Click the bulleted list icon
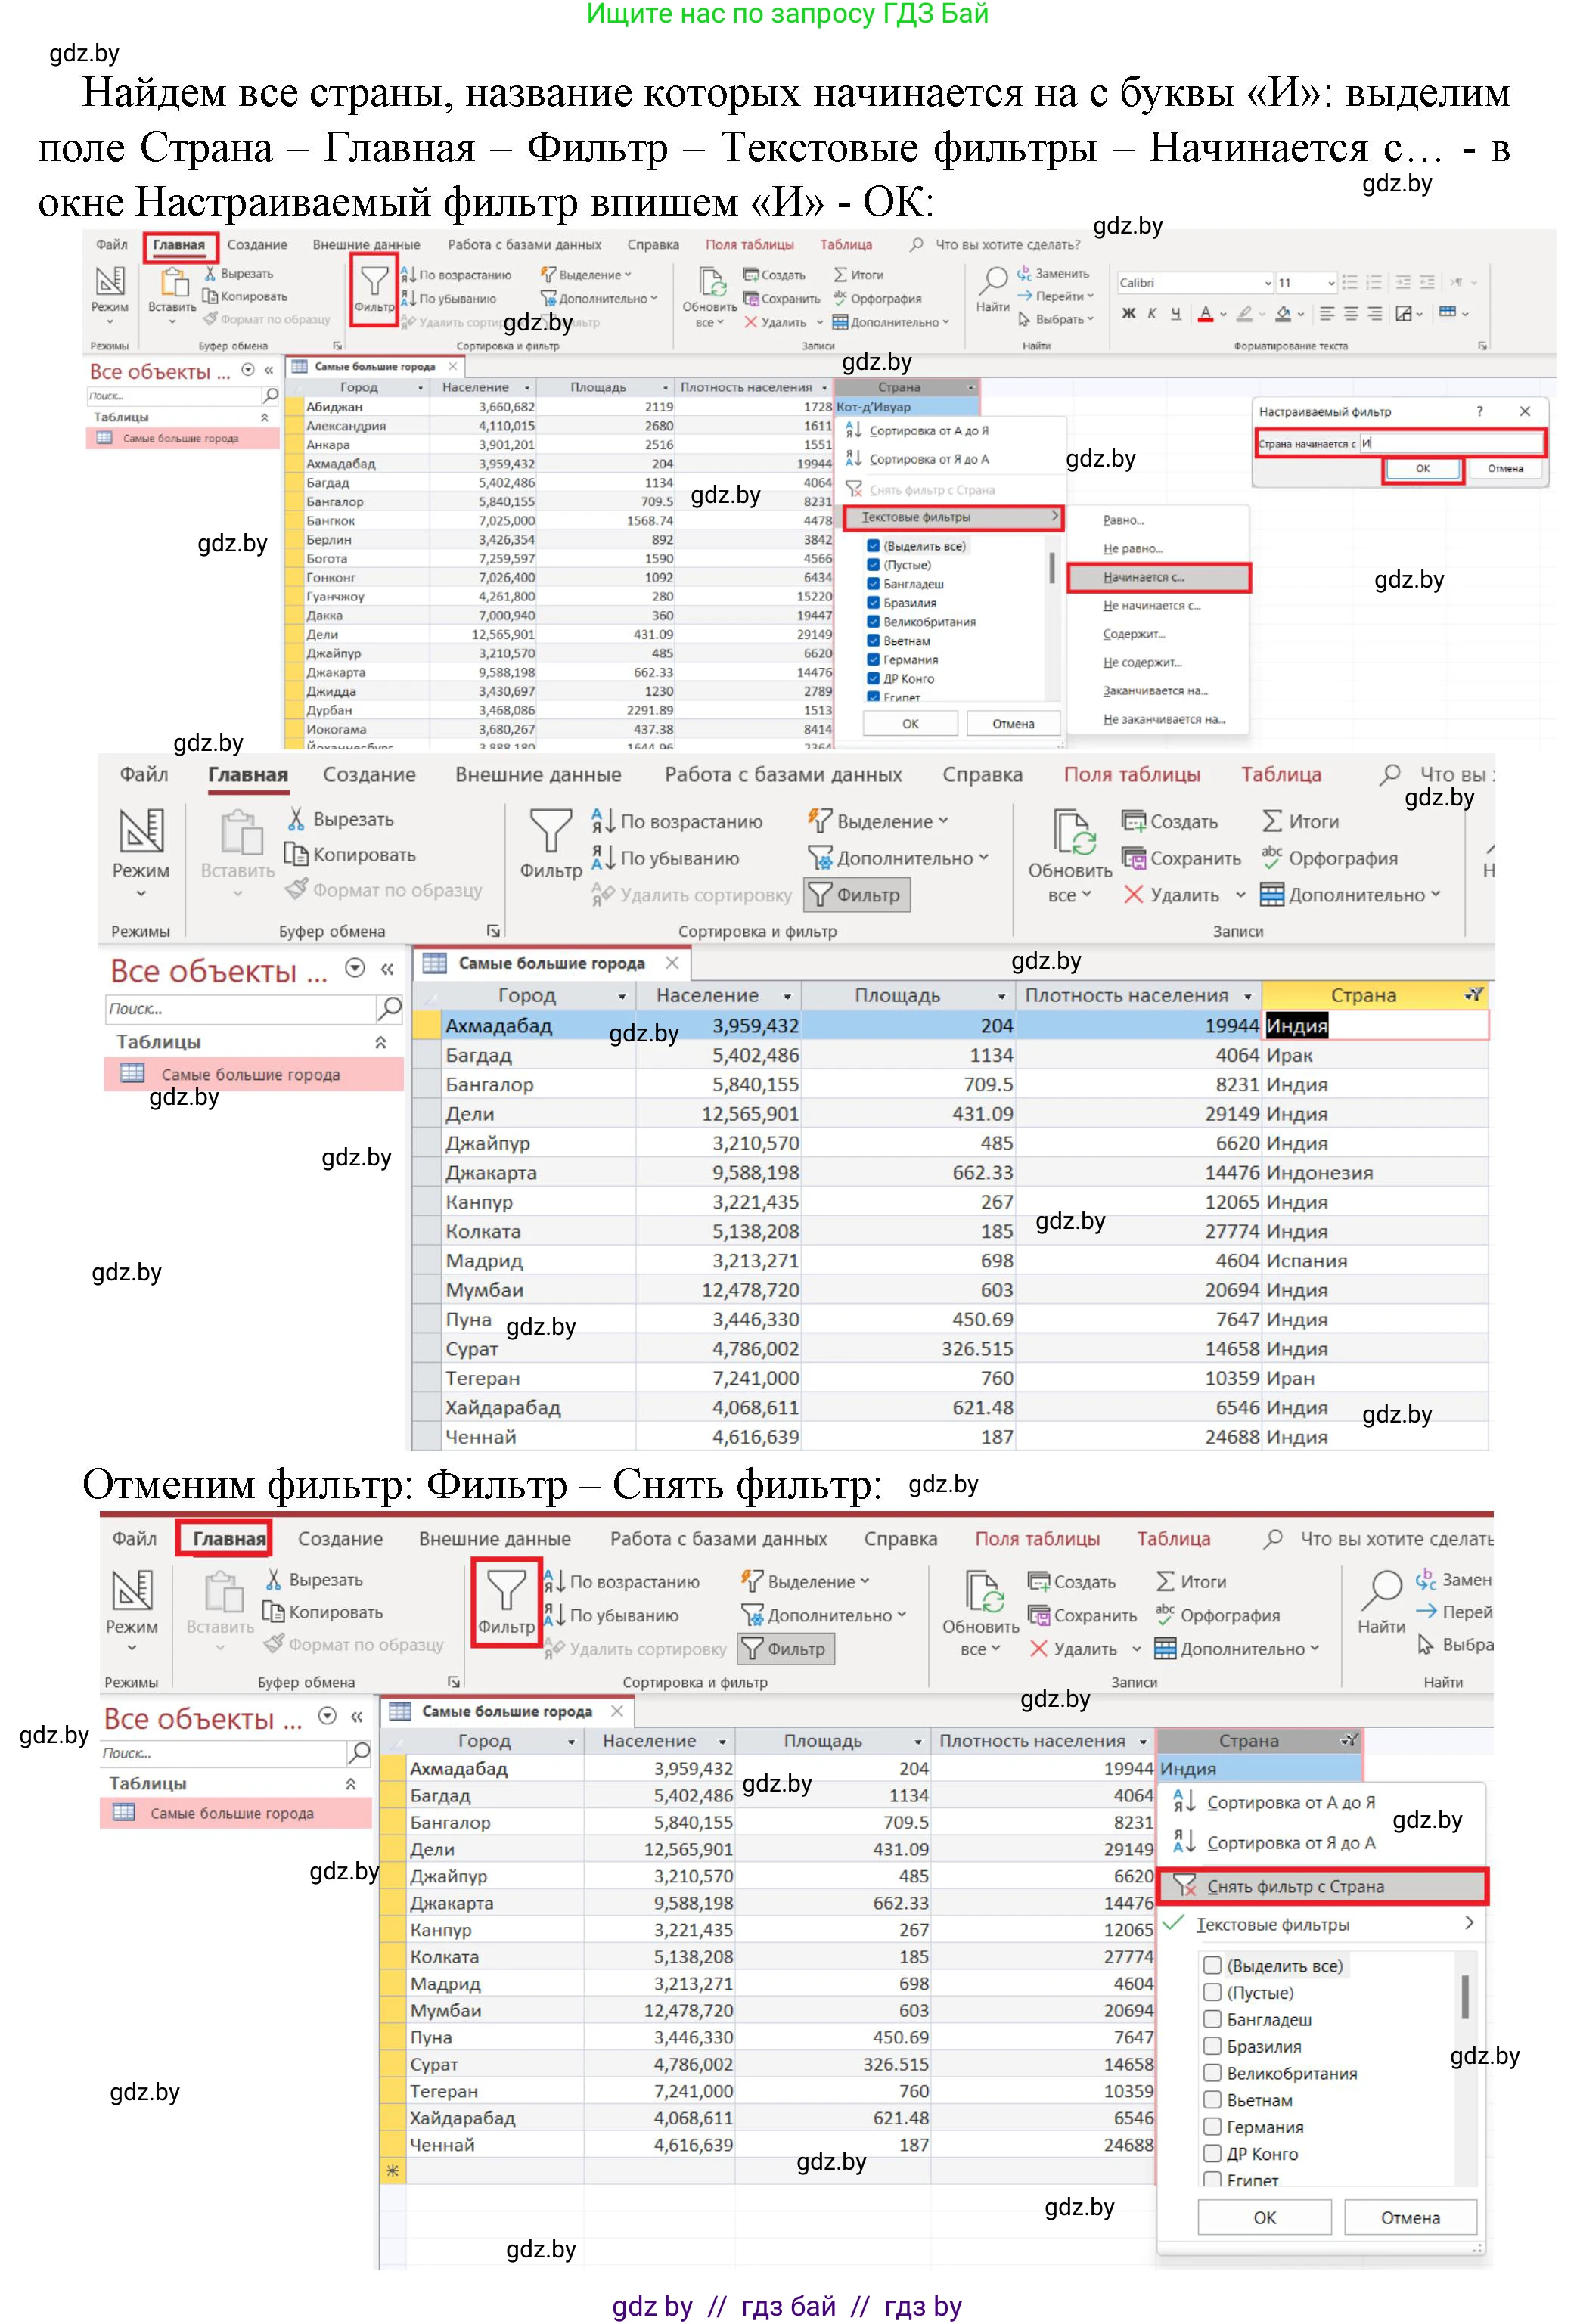Image resolution: width=1577 pixels, height=2324 pixels. (1350, 283)
